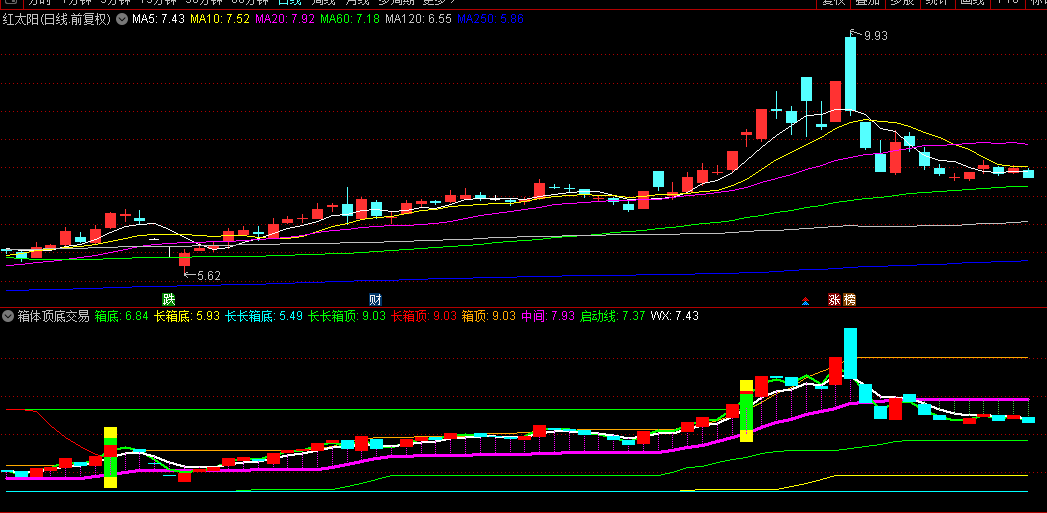Screen dimensions: 1047x513
Task: Click the 5.62 low price label
Action: (208, 275)
